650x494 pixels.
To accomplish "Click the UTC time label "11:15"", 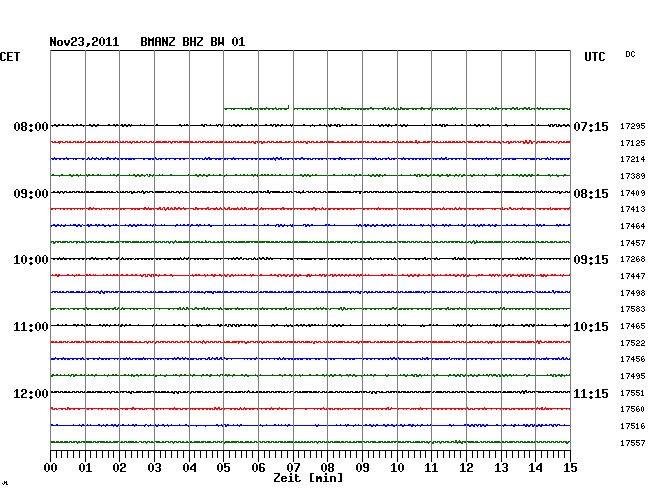I will [x=591, y=393].
